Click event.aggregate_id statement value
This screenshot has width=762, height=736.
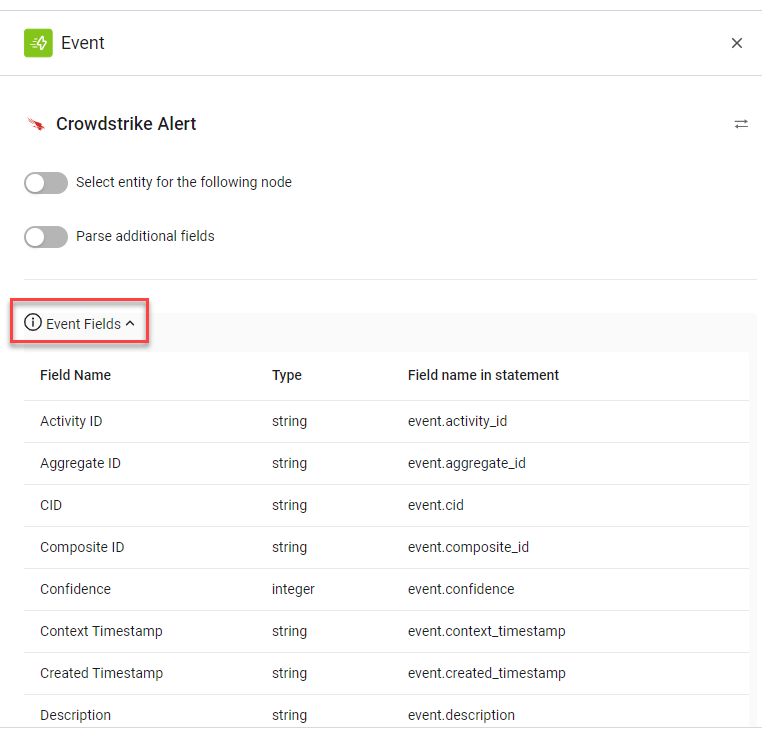[x=467, y=463]
